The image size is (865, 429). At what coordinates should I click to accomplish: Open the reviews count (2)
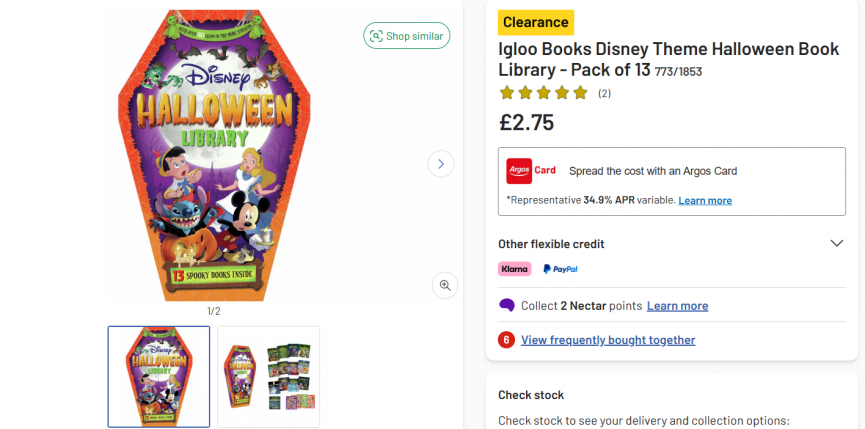(x=604, y=94)
